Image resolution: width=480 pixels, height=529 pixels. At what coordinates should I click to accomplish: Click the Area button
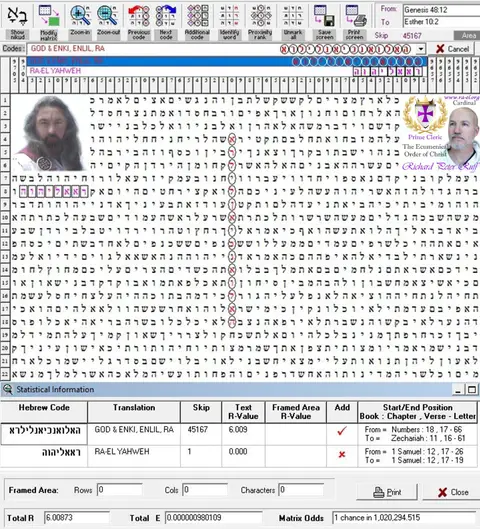point(467,35)
